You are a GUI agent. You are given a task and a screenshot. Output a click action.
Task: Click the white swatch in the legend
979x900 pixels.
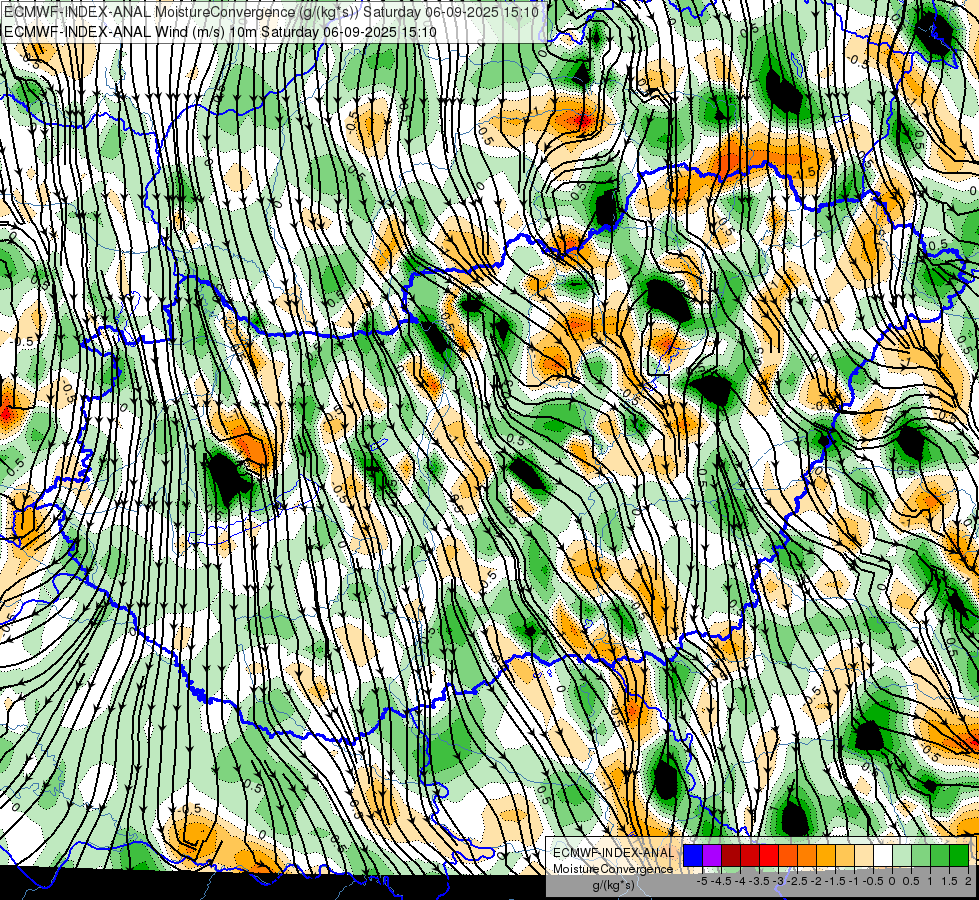tap(883, 855)
